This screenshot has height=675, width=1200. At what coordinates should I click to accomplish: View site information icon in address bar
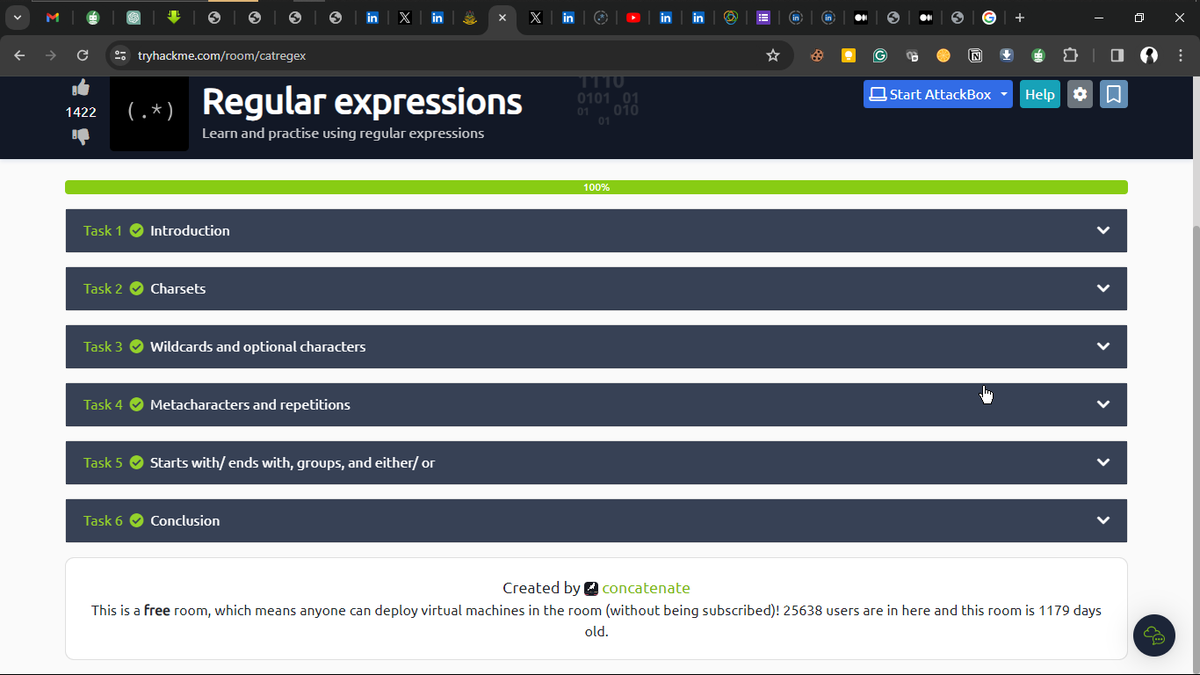pos(120,56)
